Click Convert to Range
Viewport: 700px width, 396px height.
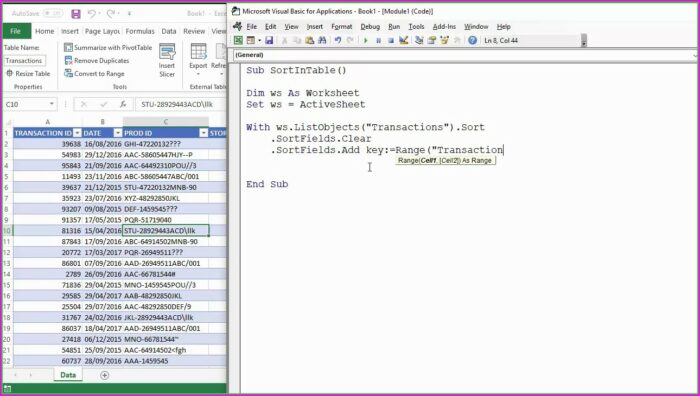94,74
